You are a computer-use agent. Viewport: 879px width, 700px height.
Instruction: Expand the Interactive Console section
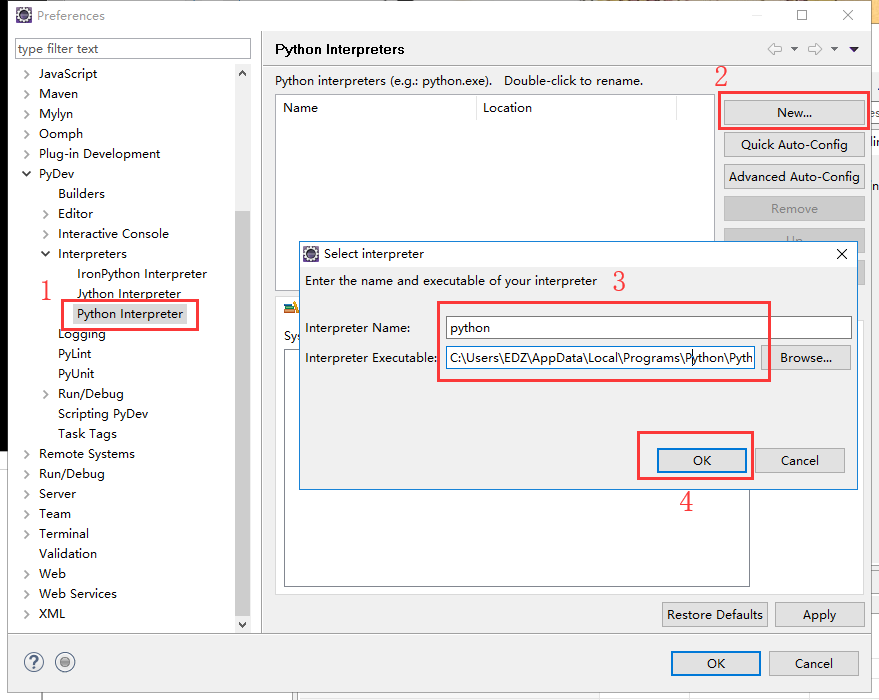[44, 233]
